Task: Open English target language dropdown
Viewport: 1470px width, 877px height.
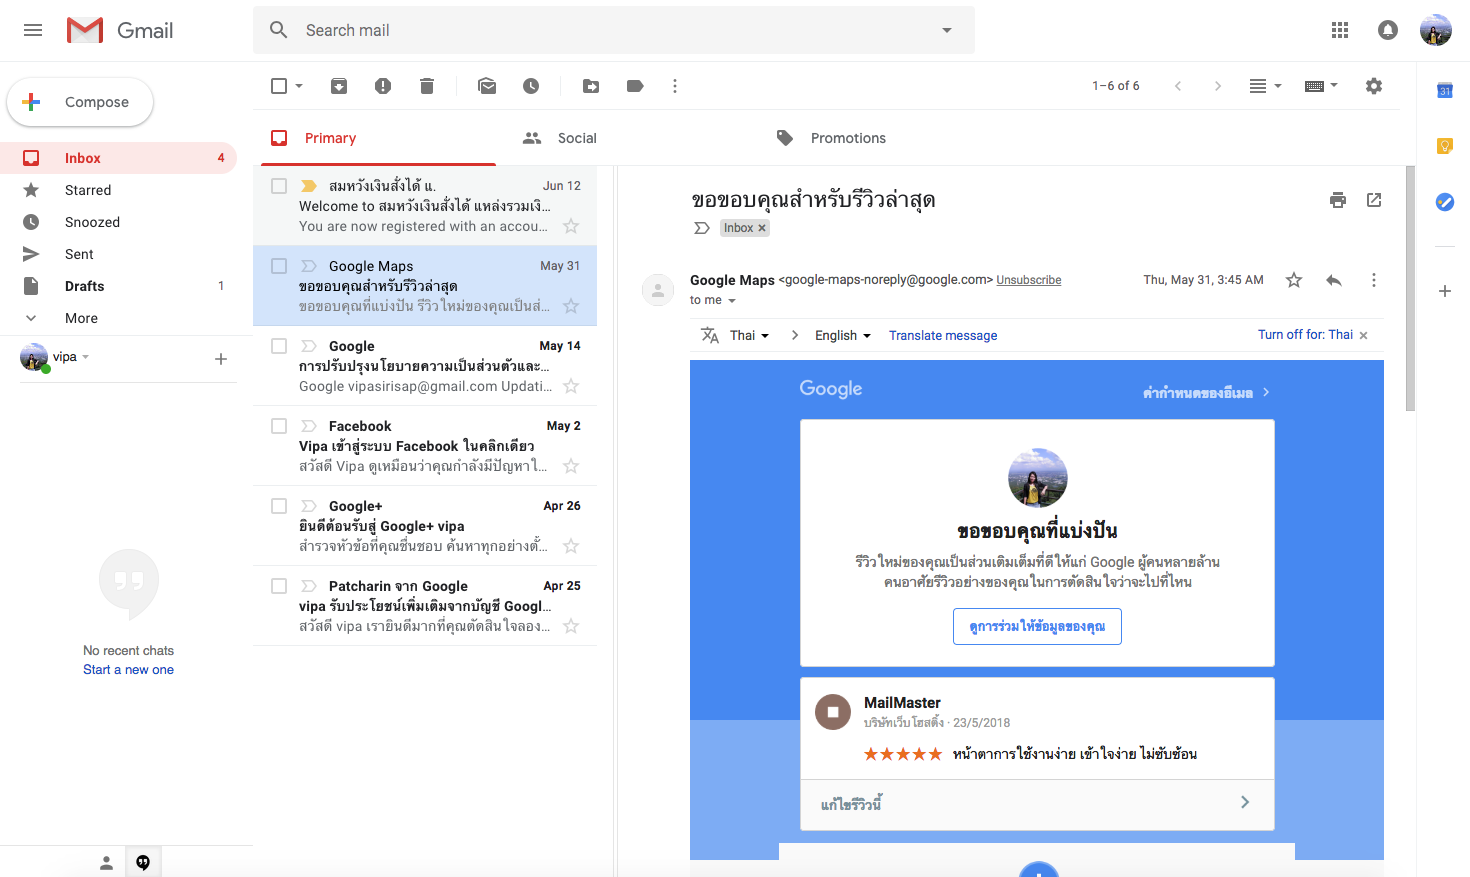Action: point(842,336)
